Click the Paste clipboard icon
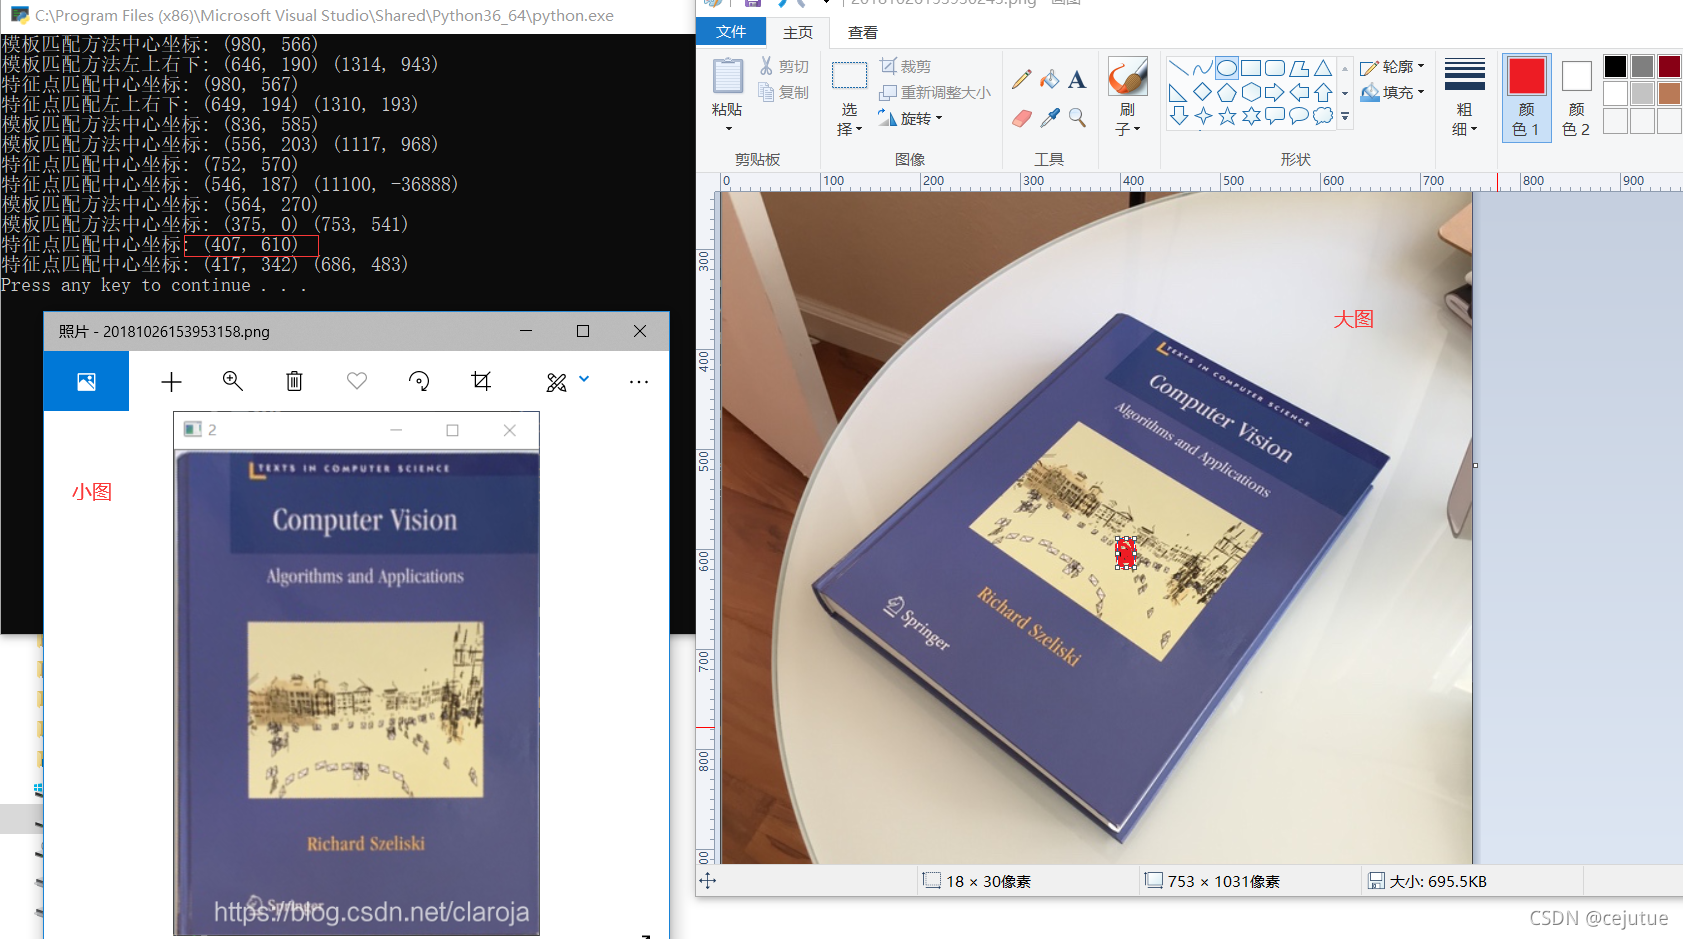 (728, 76)
